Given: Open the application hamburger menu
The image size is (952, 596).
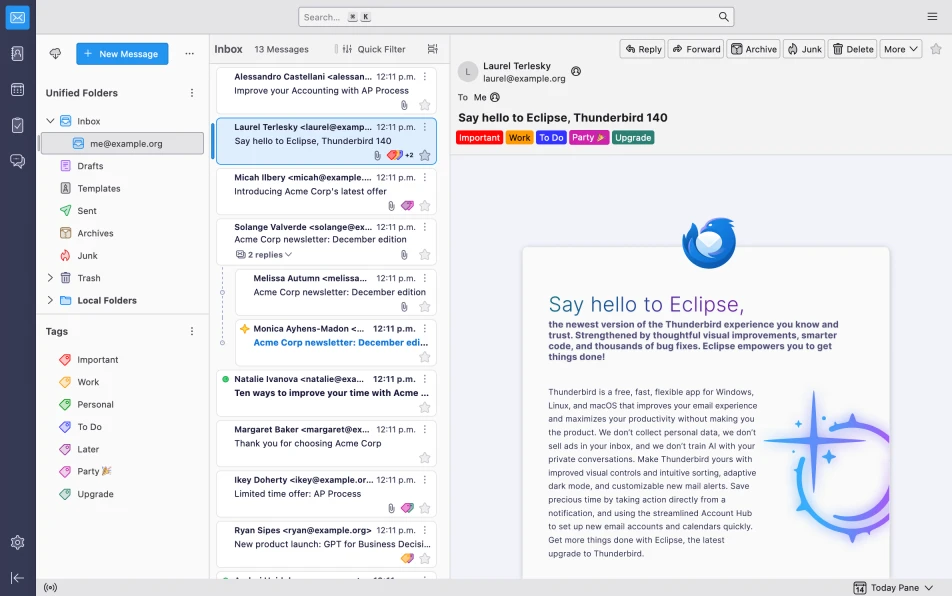Looking at the screenshot, I should 932,16.
